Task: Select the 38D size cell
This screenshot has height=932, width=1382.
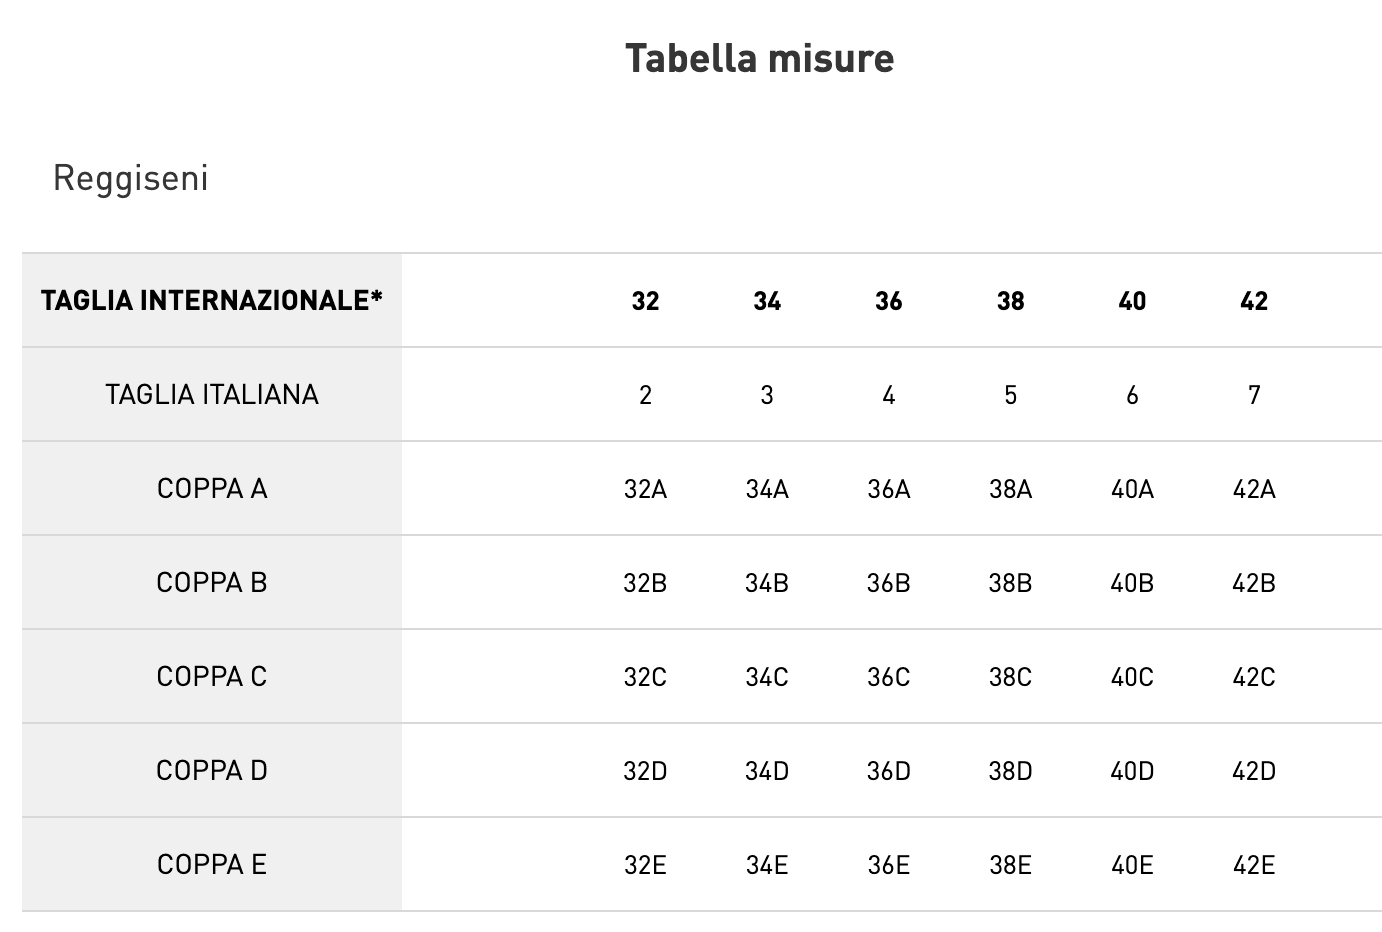Action: (1010, 771)
